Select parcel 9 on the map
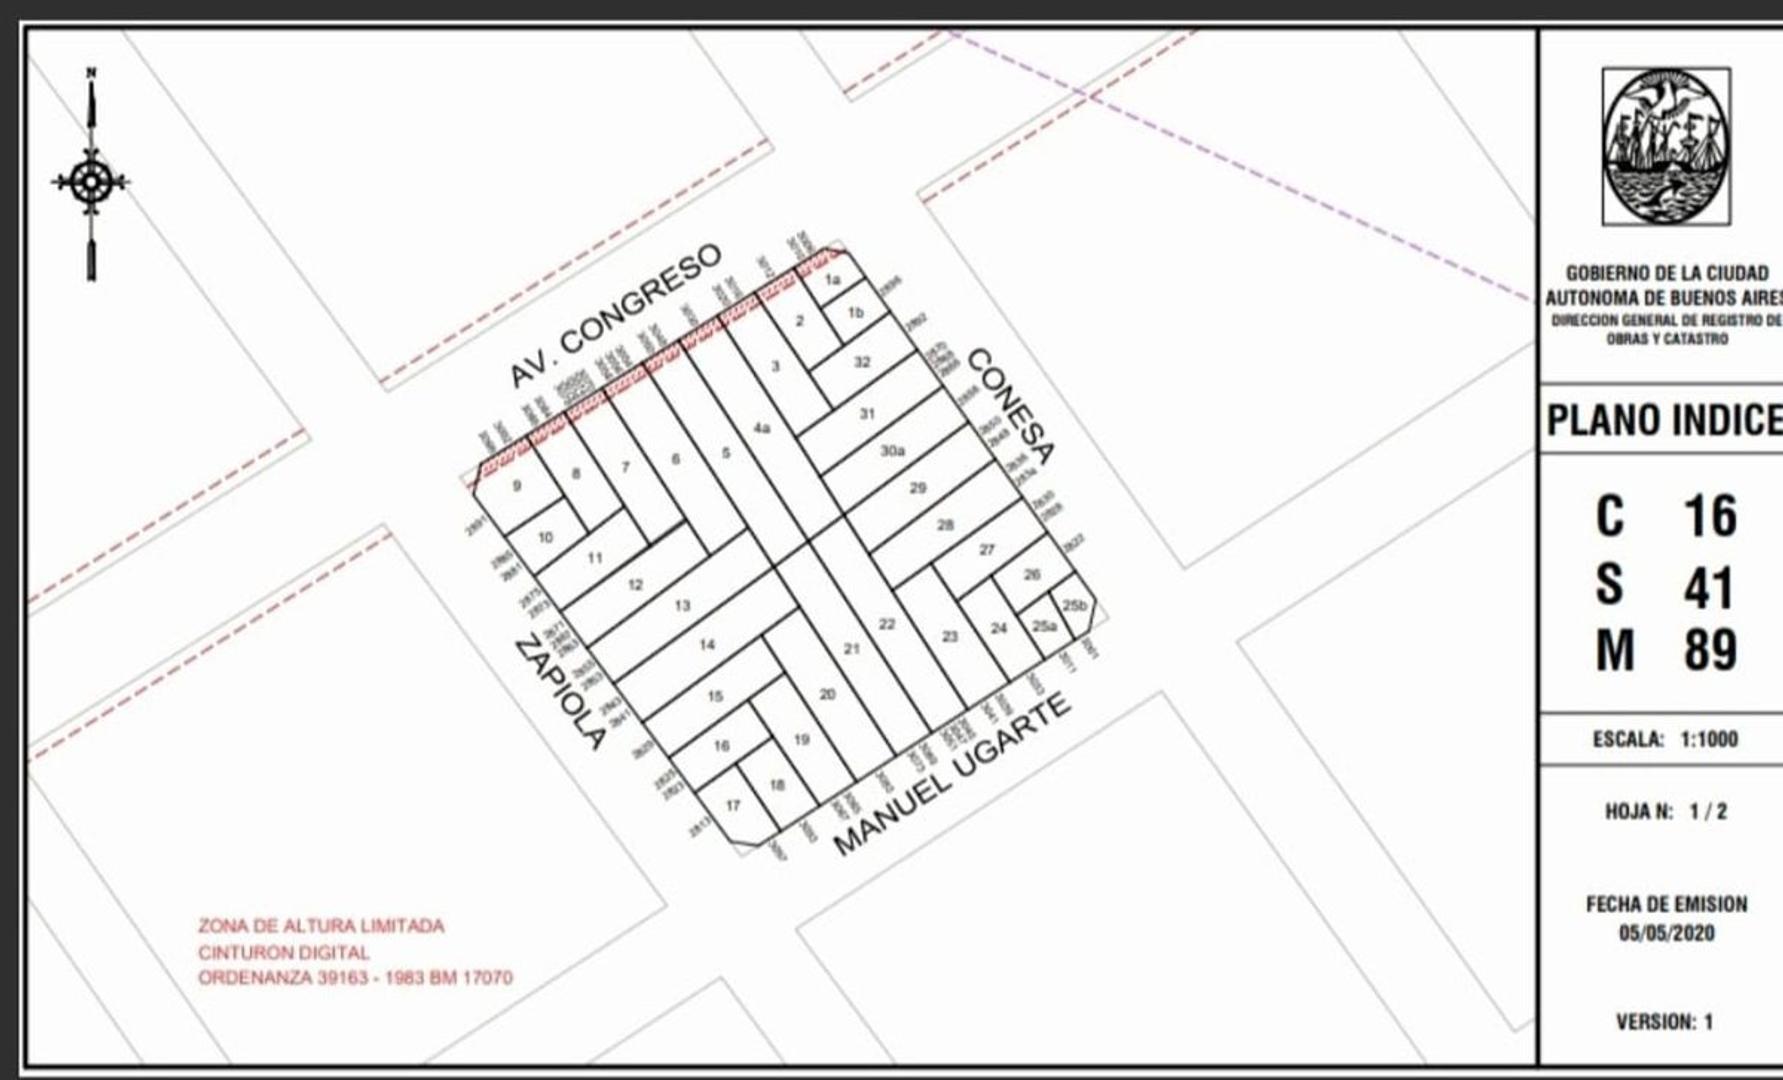This screenshot has height=1080, width=1783. (x=517, y=486)
